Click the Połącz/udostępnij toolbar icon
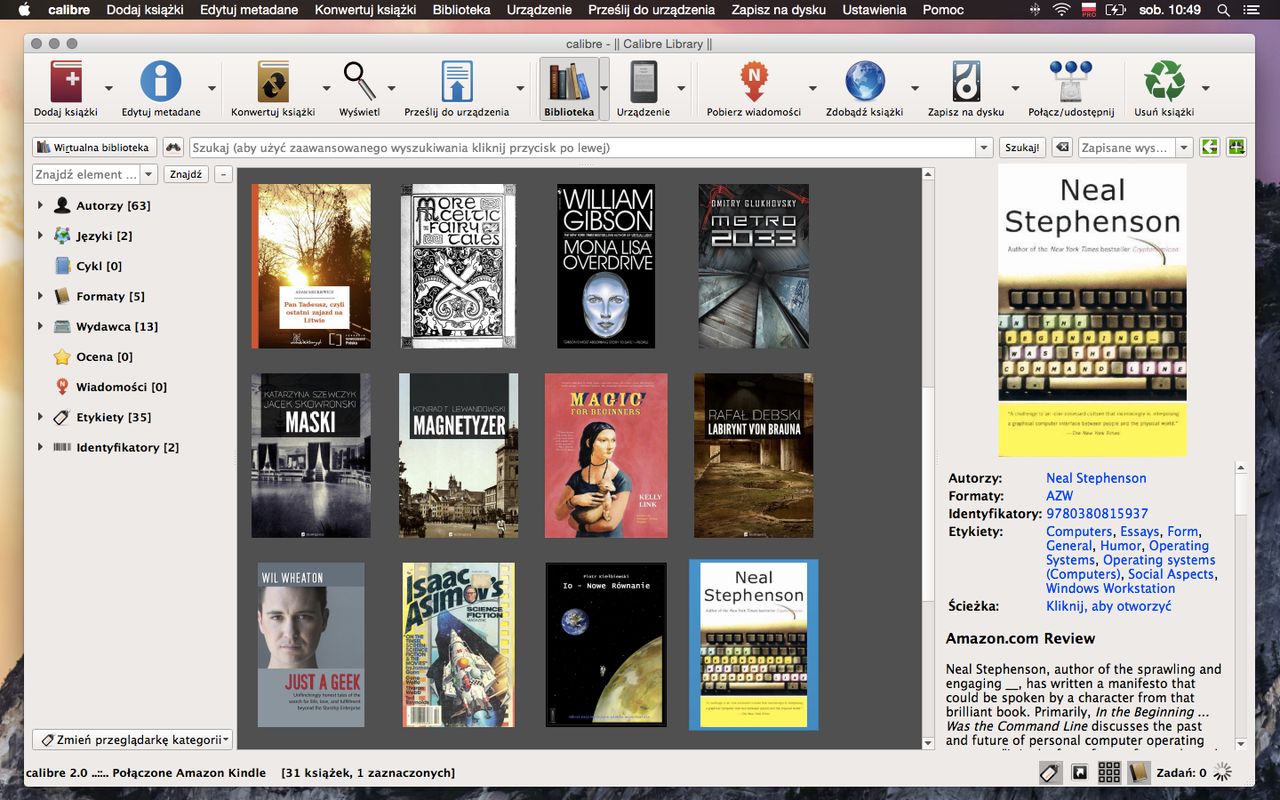The width and height of the screenshot is (1280, 800). [1070, 82]
